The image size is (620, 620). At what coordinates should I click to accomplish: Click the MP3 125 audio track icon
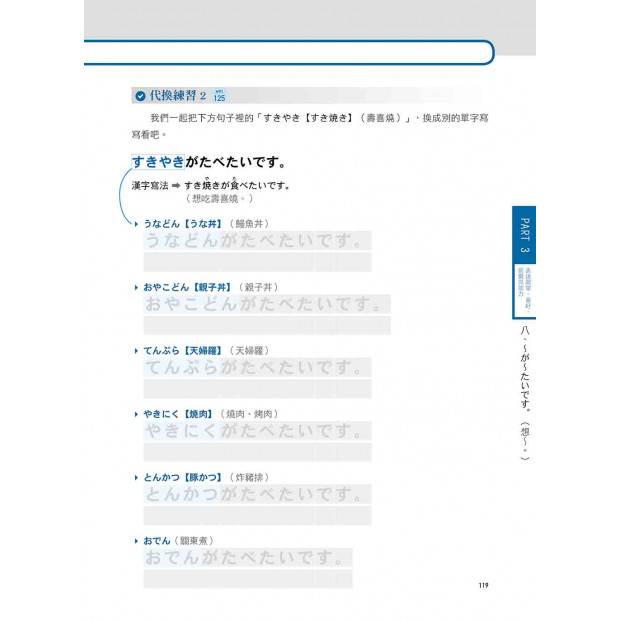coord(219,95)
